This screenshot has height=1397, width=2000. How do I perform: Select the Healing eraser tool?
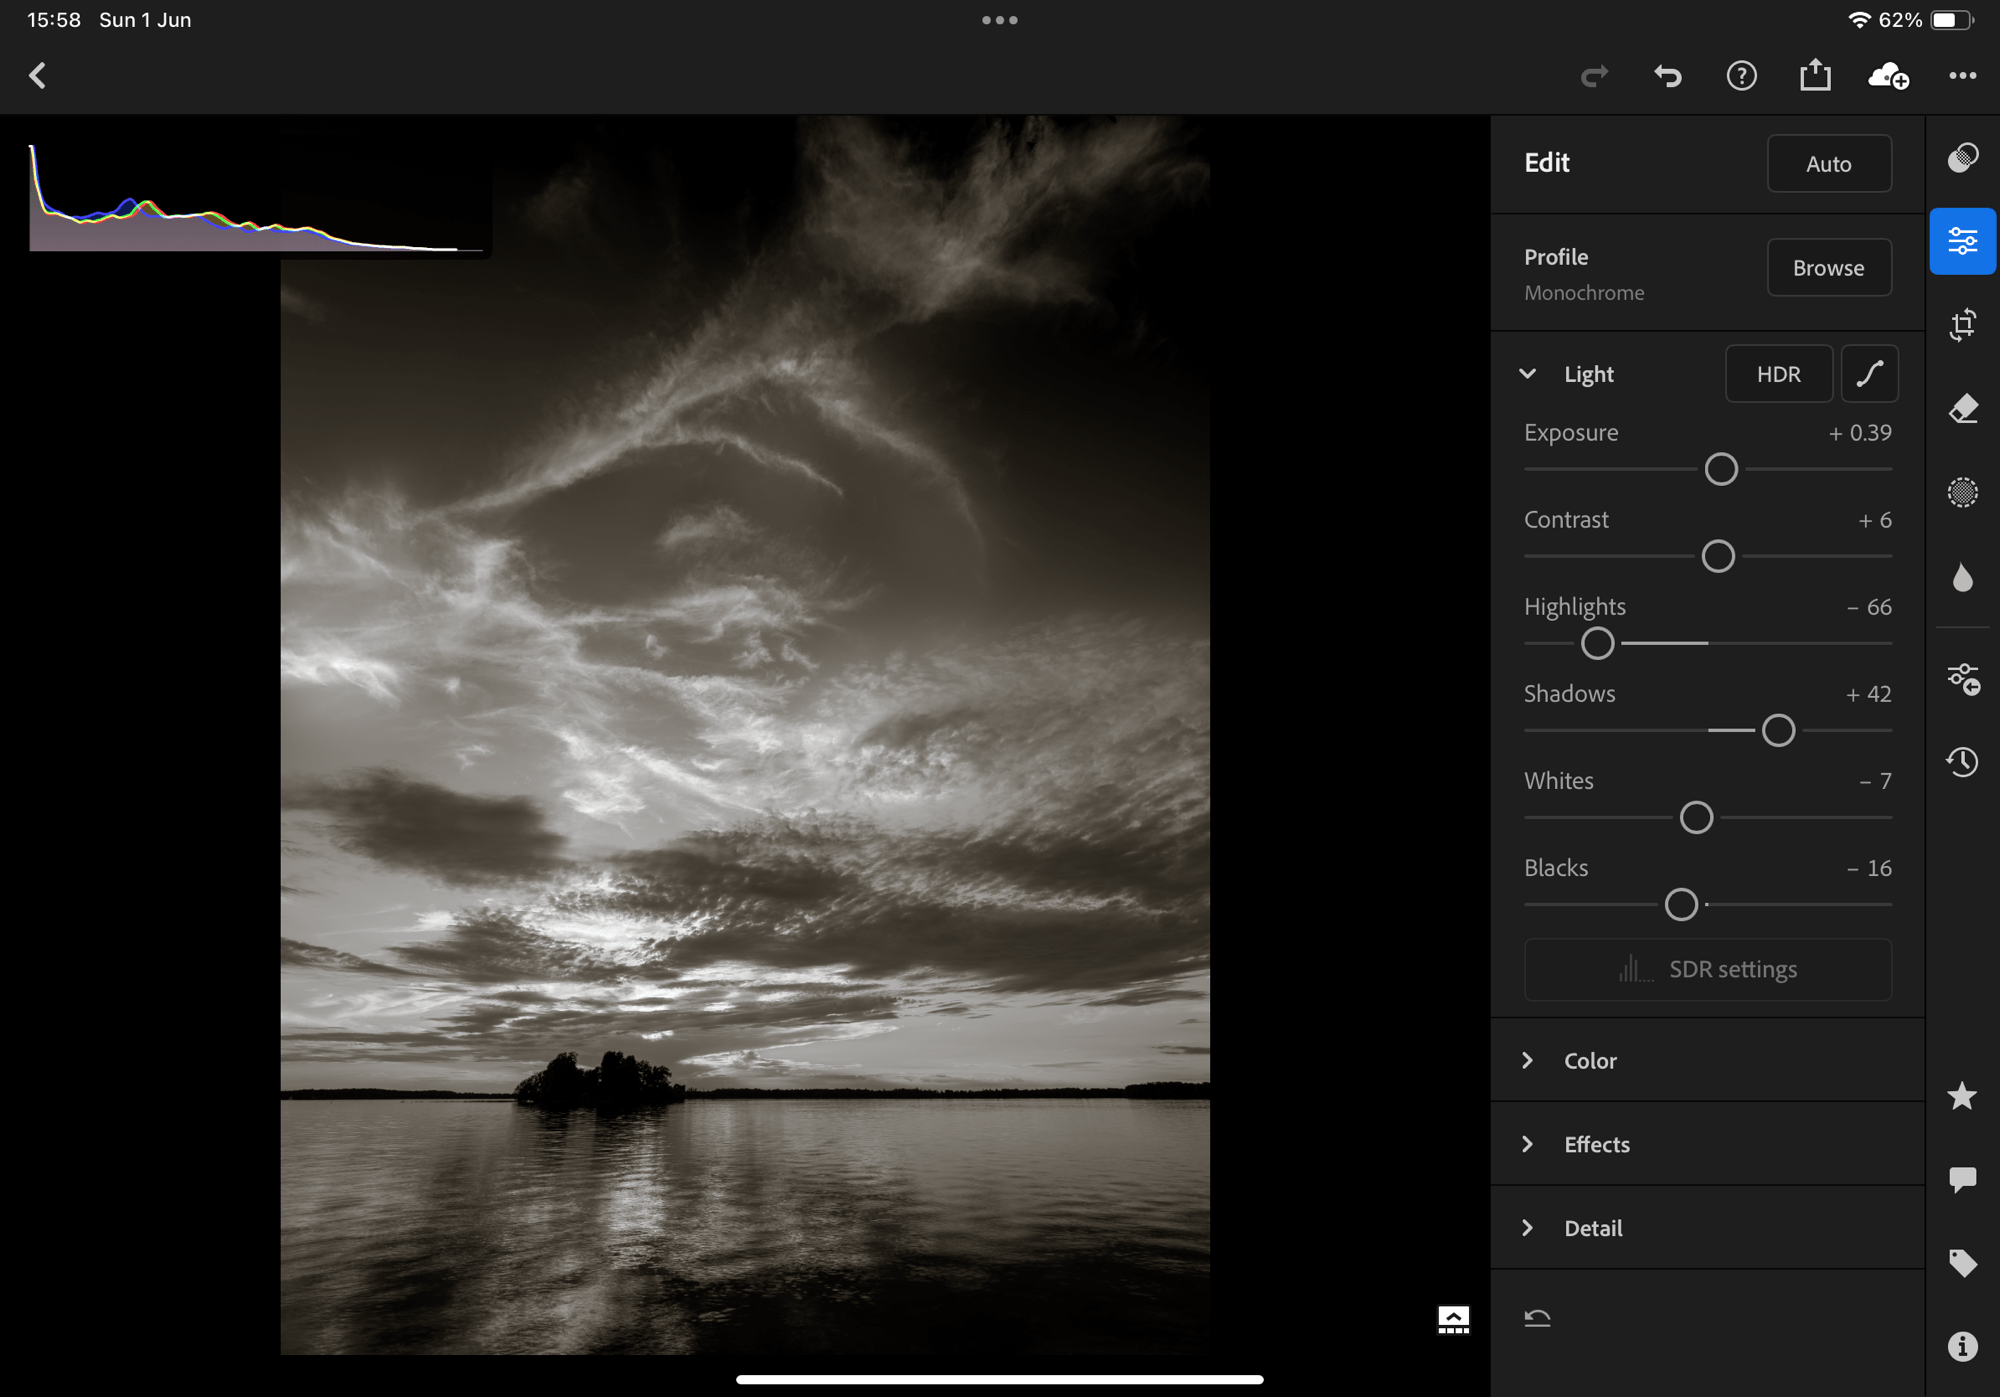tap(1962, 409)
